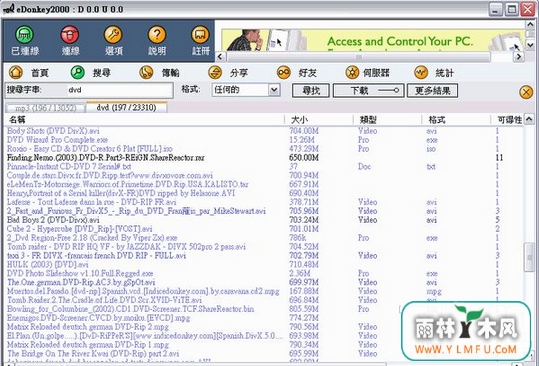The height and width of the screenshot is (366, 539).
Task: Click the 650.00M size of Finding Nemo
Action: (304, 158)
